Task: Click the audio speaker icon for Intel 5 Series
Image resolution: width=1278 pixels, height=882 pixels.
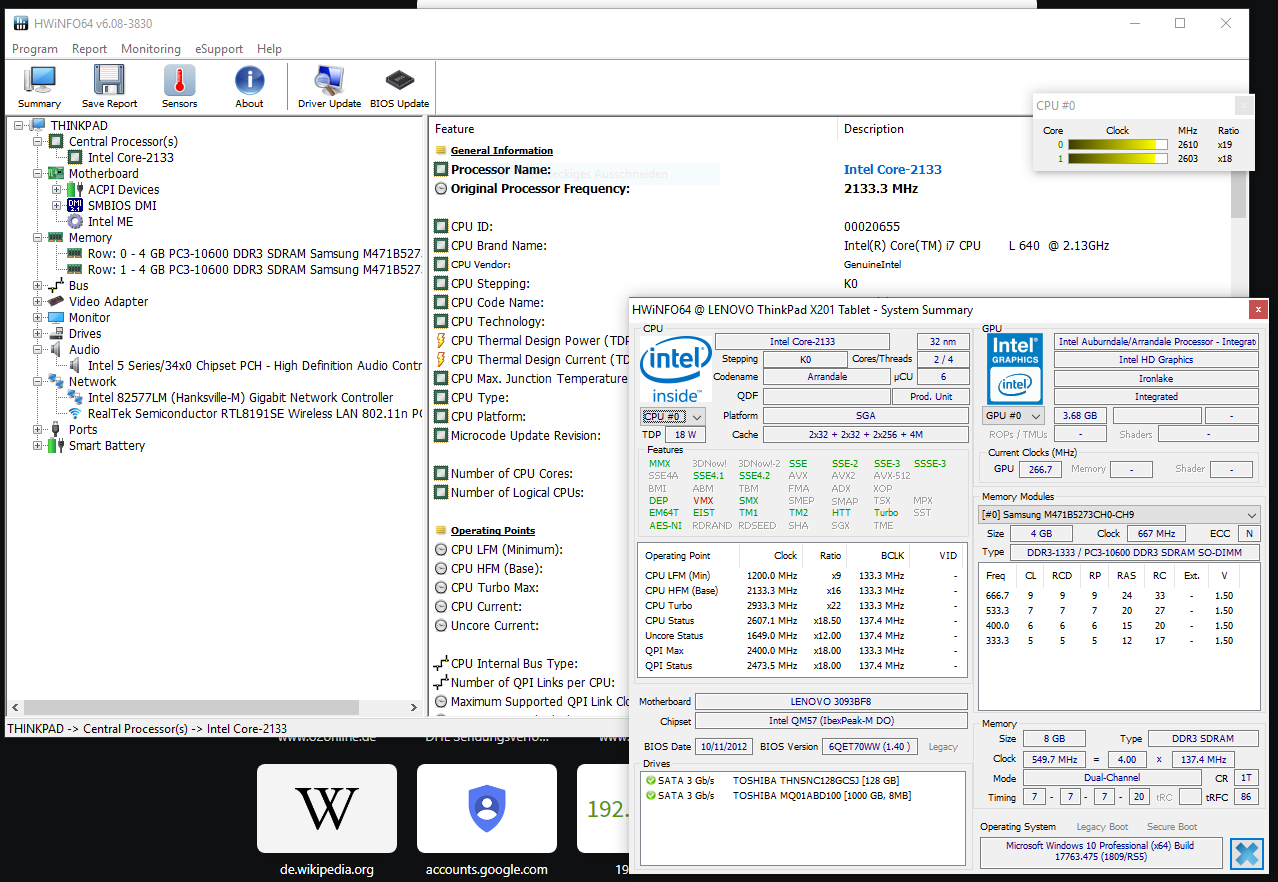Action: tap(75, 365)
